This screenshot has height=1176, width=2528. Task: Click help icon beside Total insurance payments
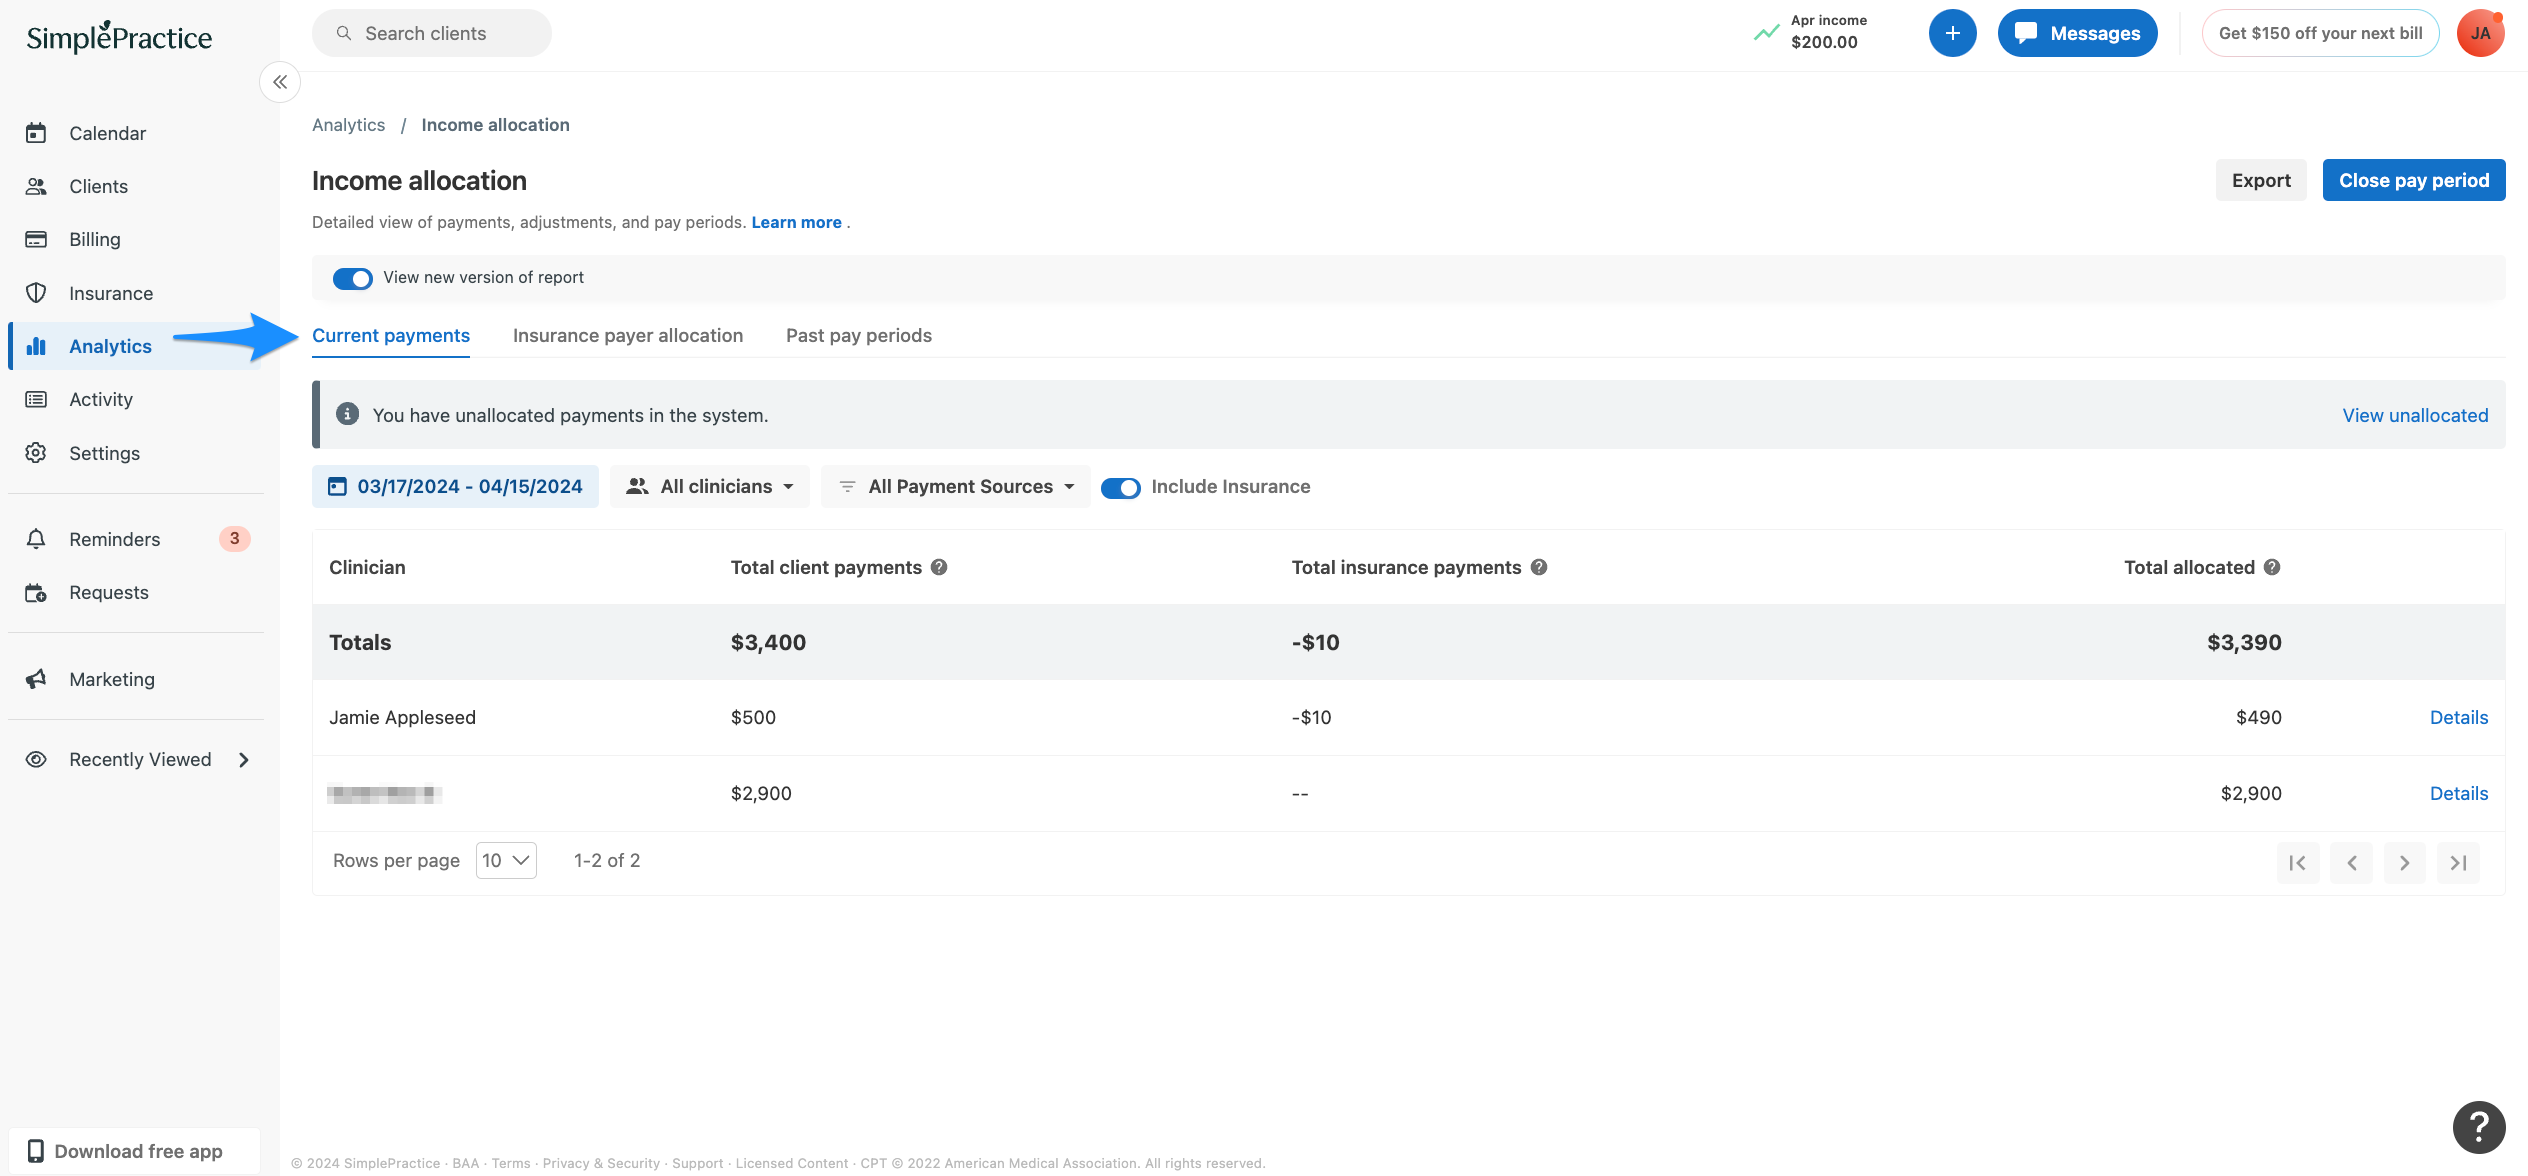1539,567
